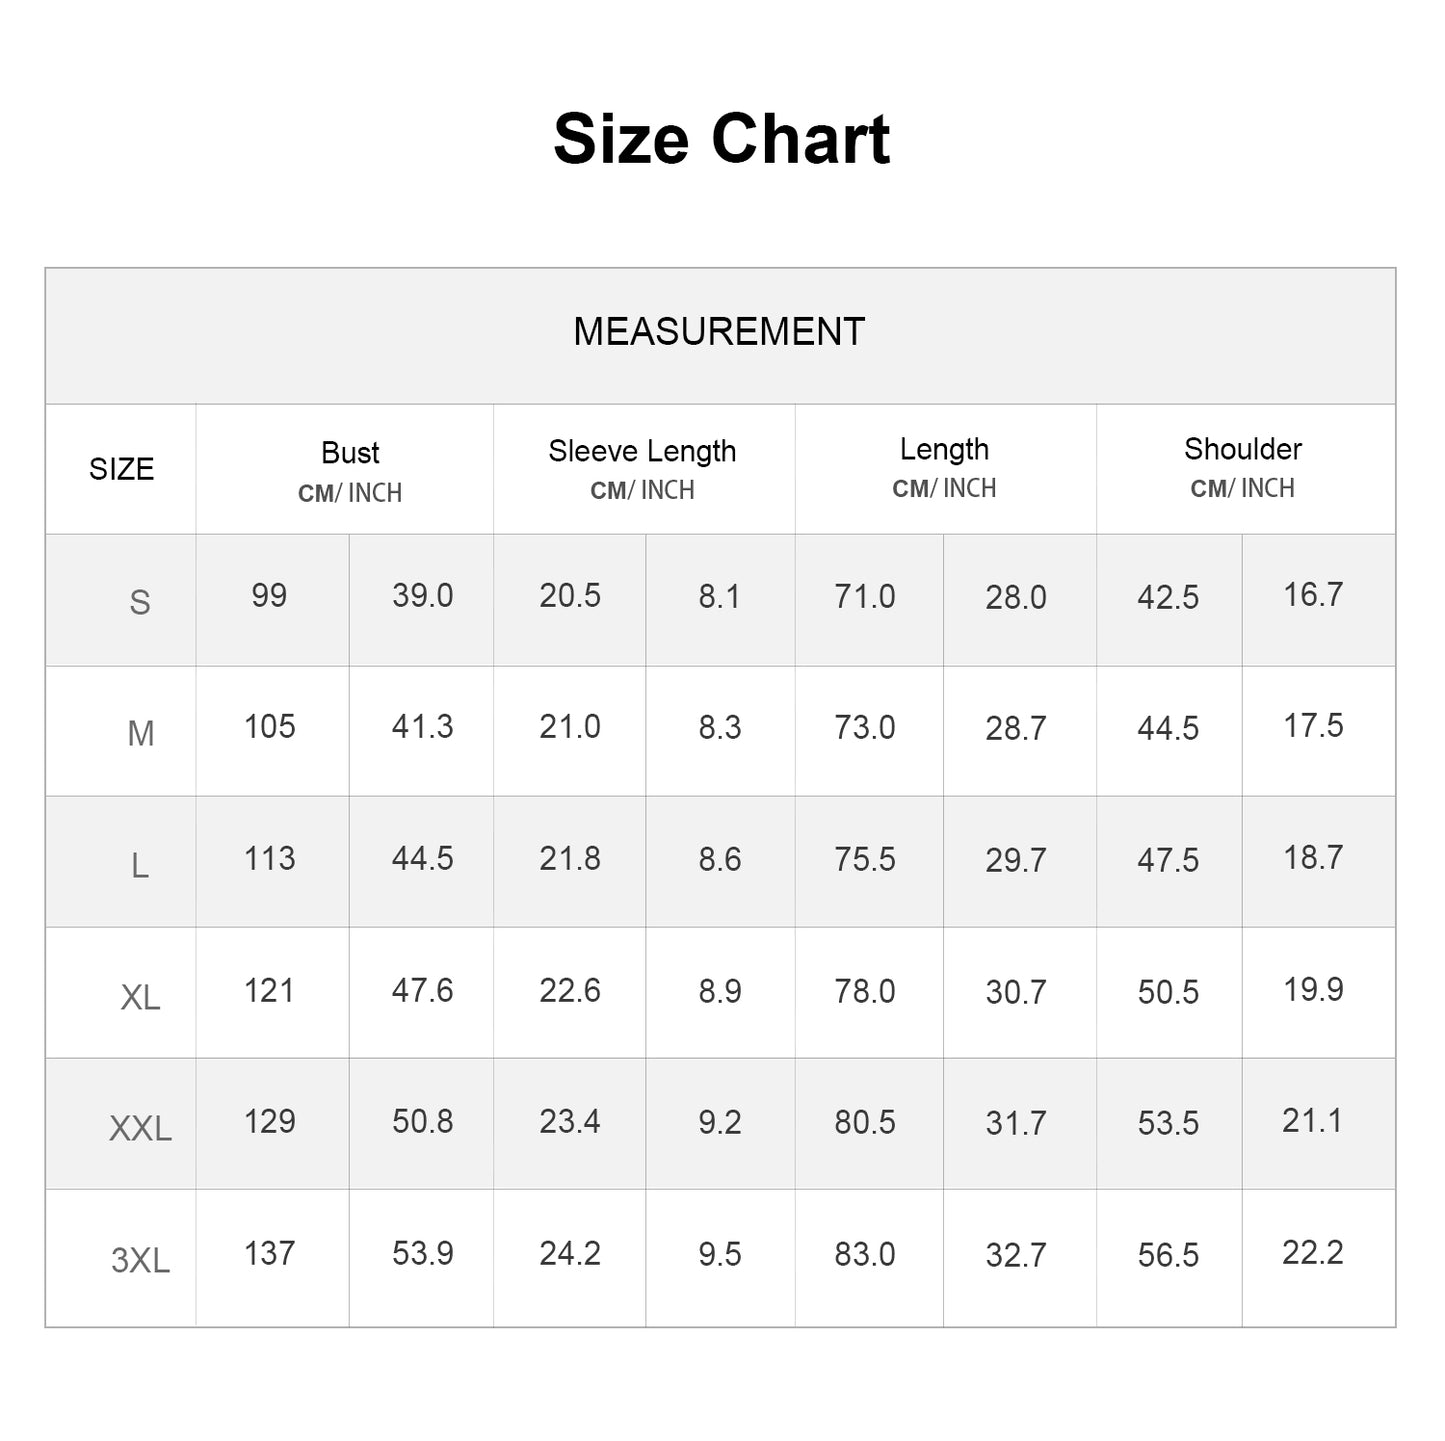Screen dimensions: 1445x1441
Task: Select the XXL size row label
Action: (x=140, y=1129)
